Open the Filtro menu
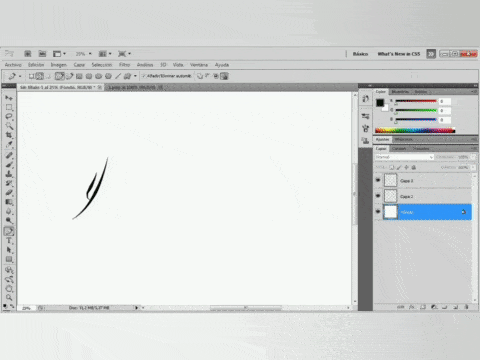This screenshot has width=480, height=360. 124,65
